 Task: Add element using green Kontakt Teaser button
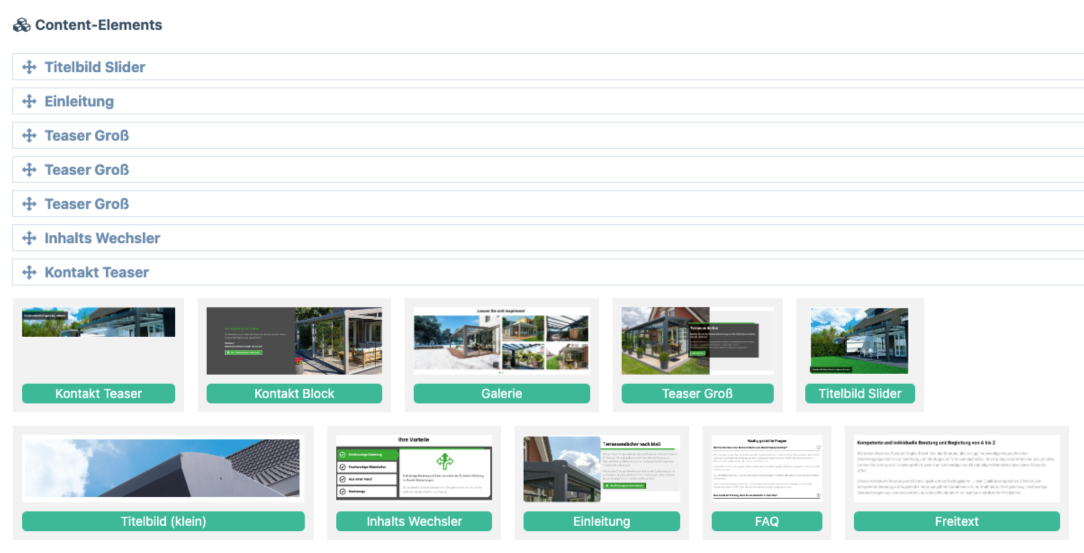(x=98, y=393)
